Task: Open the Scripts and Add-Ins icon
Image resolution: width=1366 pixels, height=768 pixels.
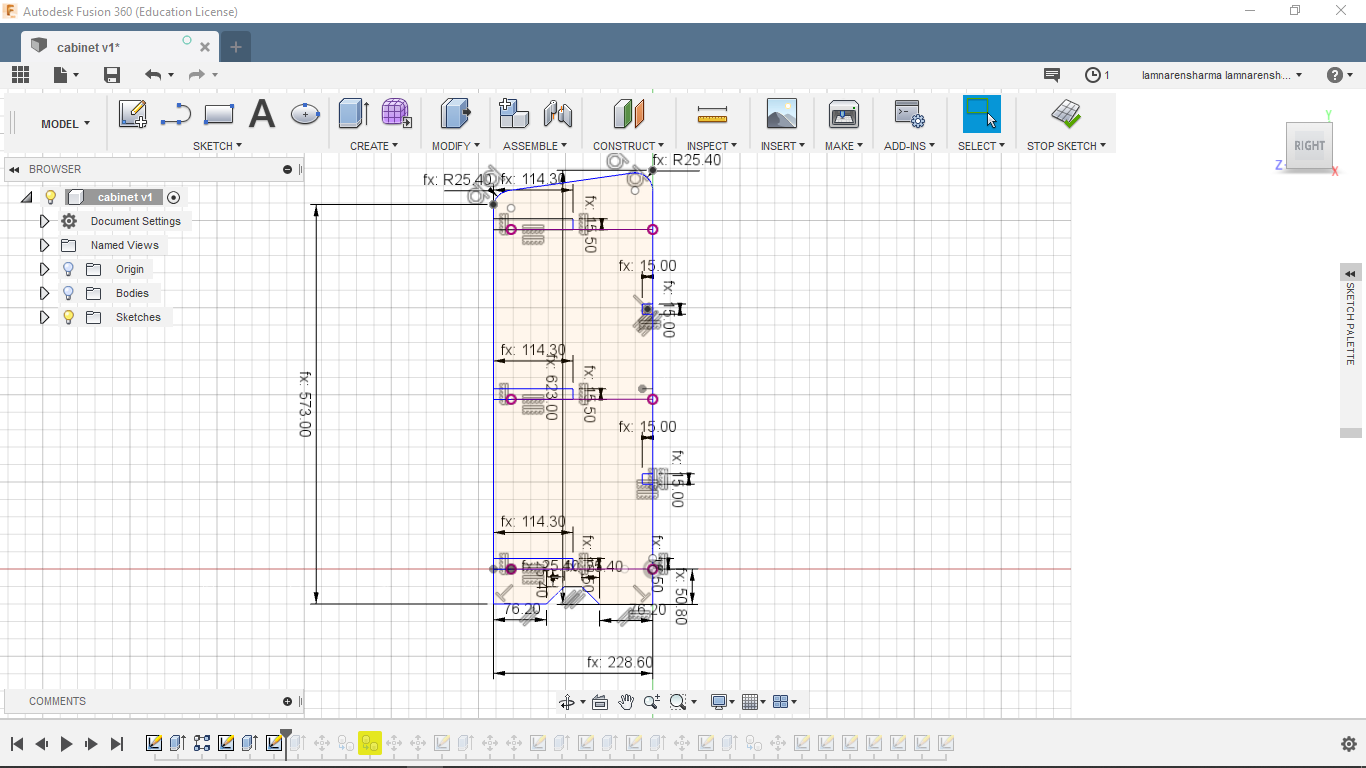Action: pos(908,114)
